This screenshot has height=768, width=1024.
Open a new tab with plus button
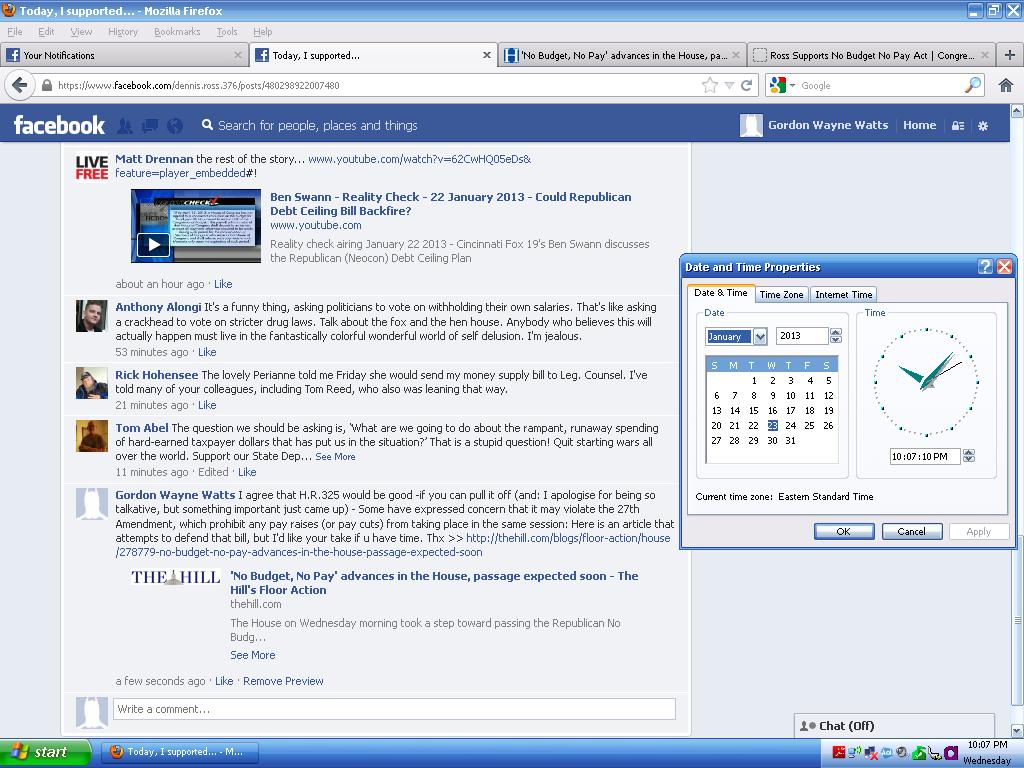coord(1010,55)
